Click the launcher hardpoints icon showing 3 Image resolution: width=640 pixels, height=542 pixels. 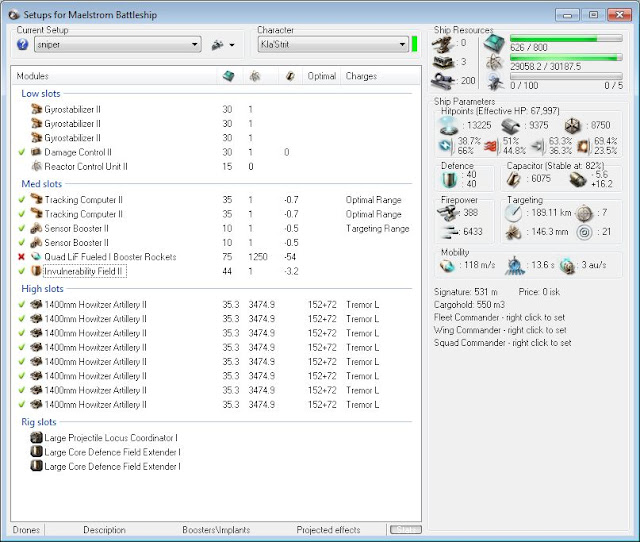443,62
